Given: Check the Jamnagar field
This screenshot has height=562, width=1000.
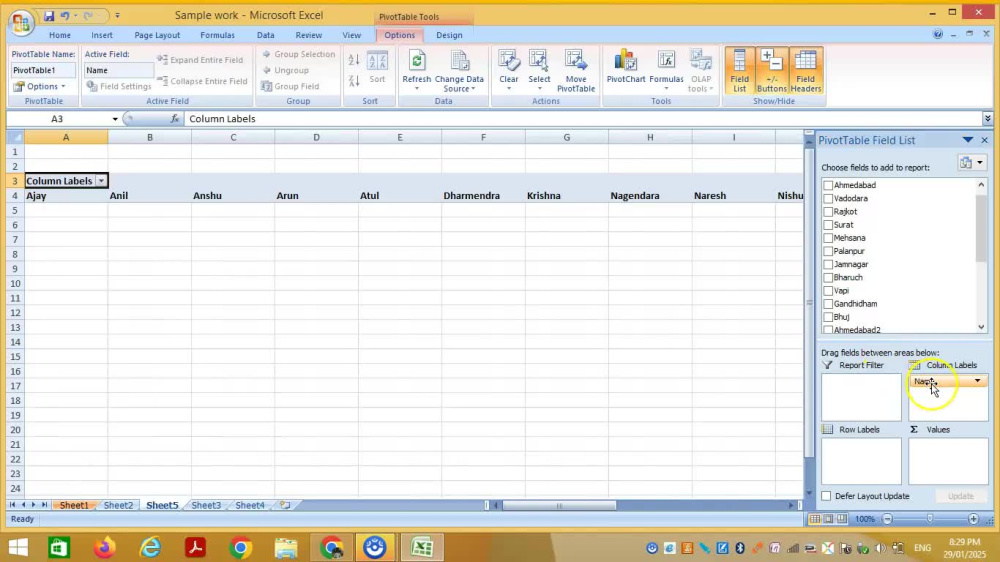Looking at the screenshot, I should [x=828, y=264].
